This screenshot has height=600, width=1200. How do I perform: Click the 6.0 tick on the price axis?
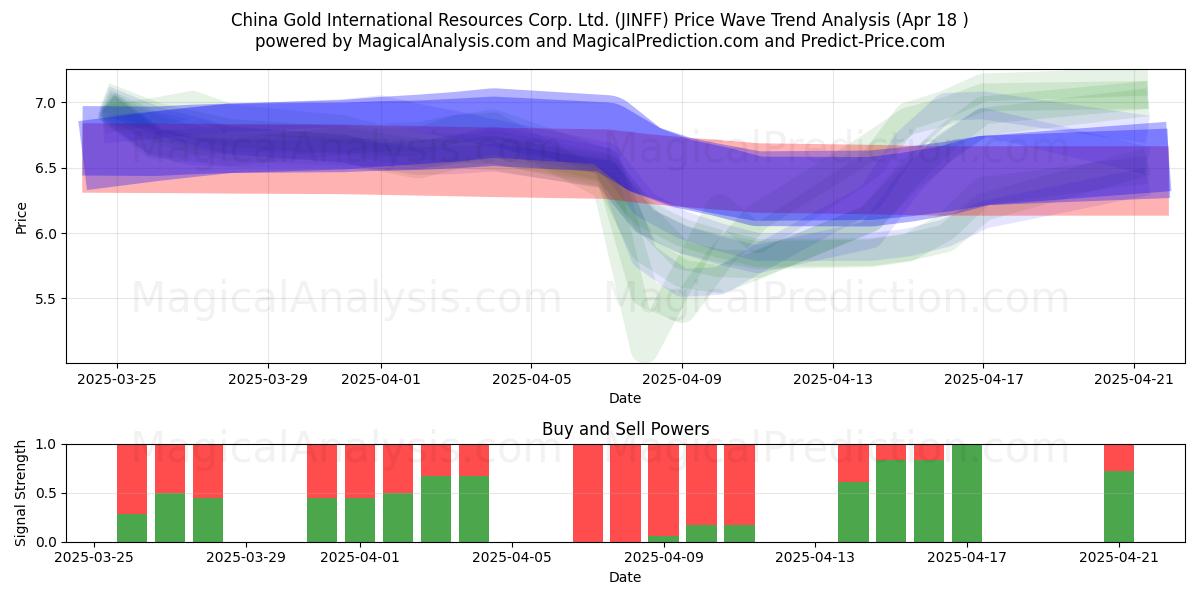point(46,234)
